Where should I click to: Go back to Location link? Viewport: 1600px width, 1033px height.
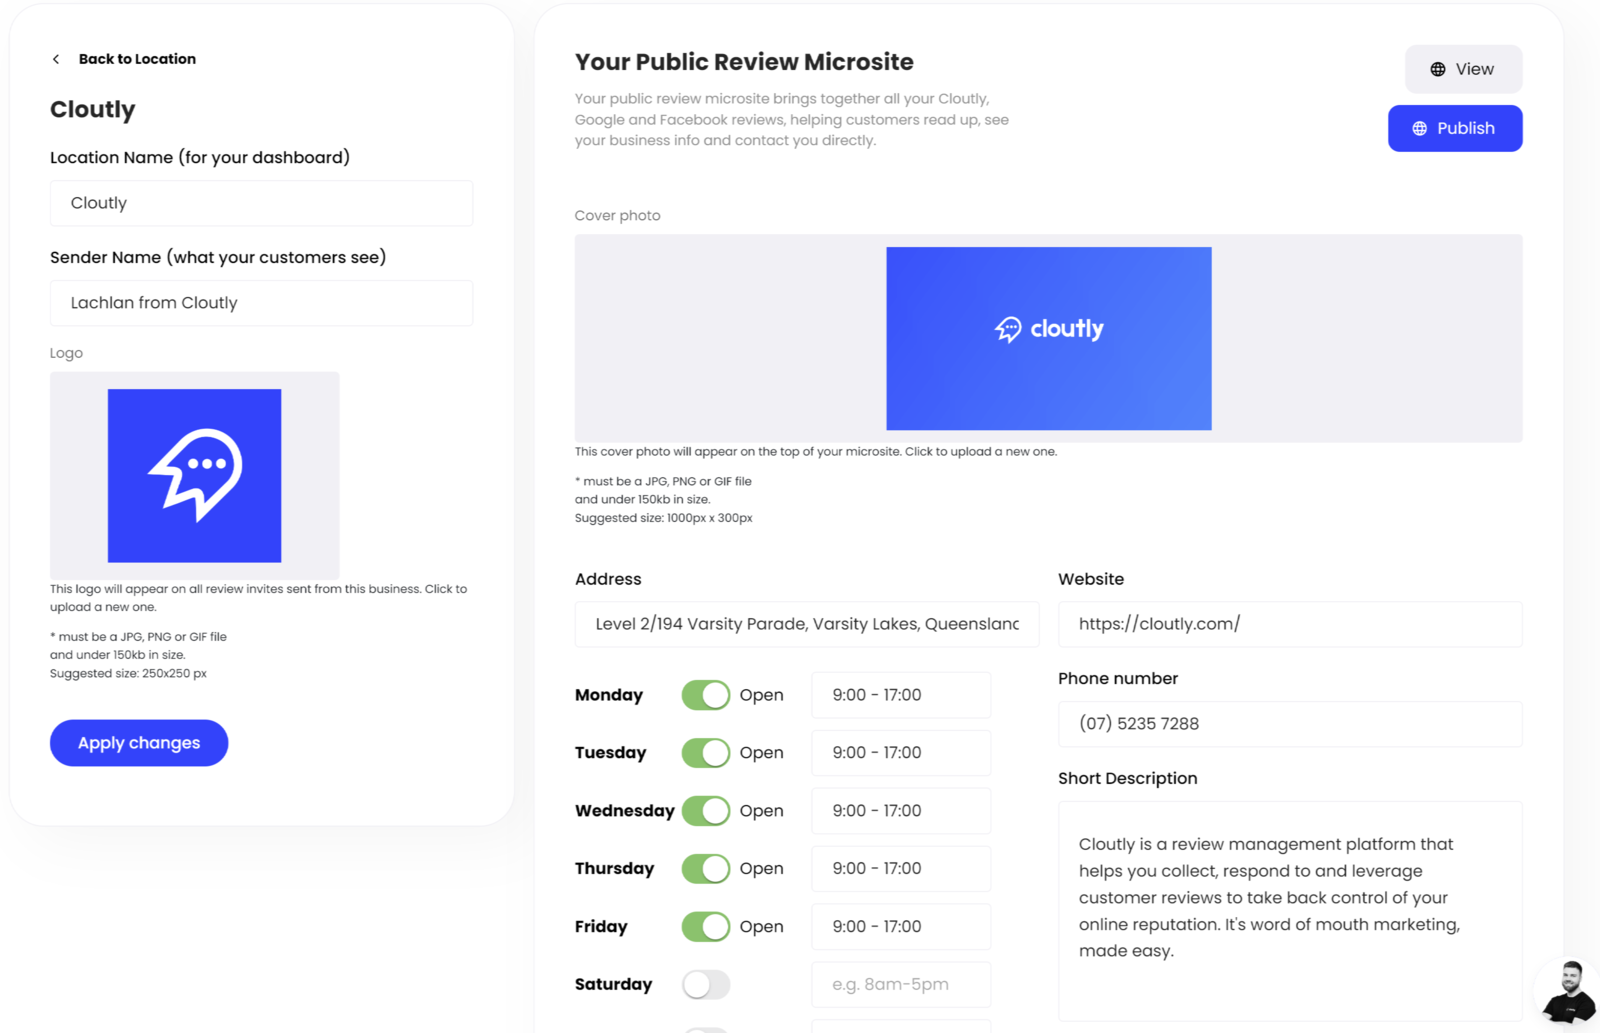pos(137,59)
